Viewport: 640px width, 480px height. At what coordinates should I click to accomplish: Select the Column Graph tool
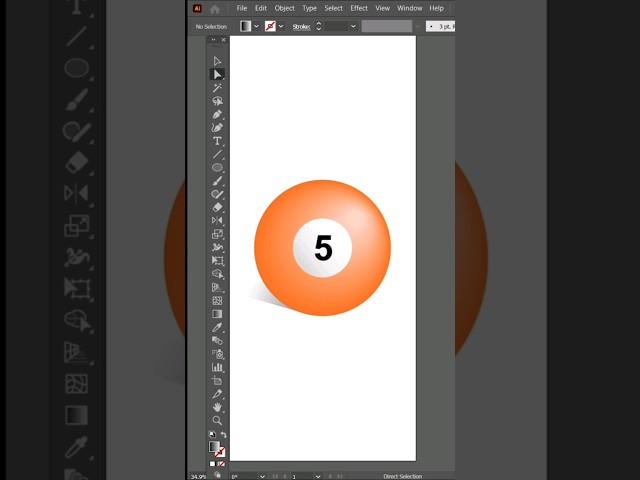217,367
